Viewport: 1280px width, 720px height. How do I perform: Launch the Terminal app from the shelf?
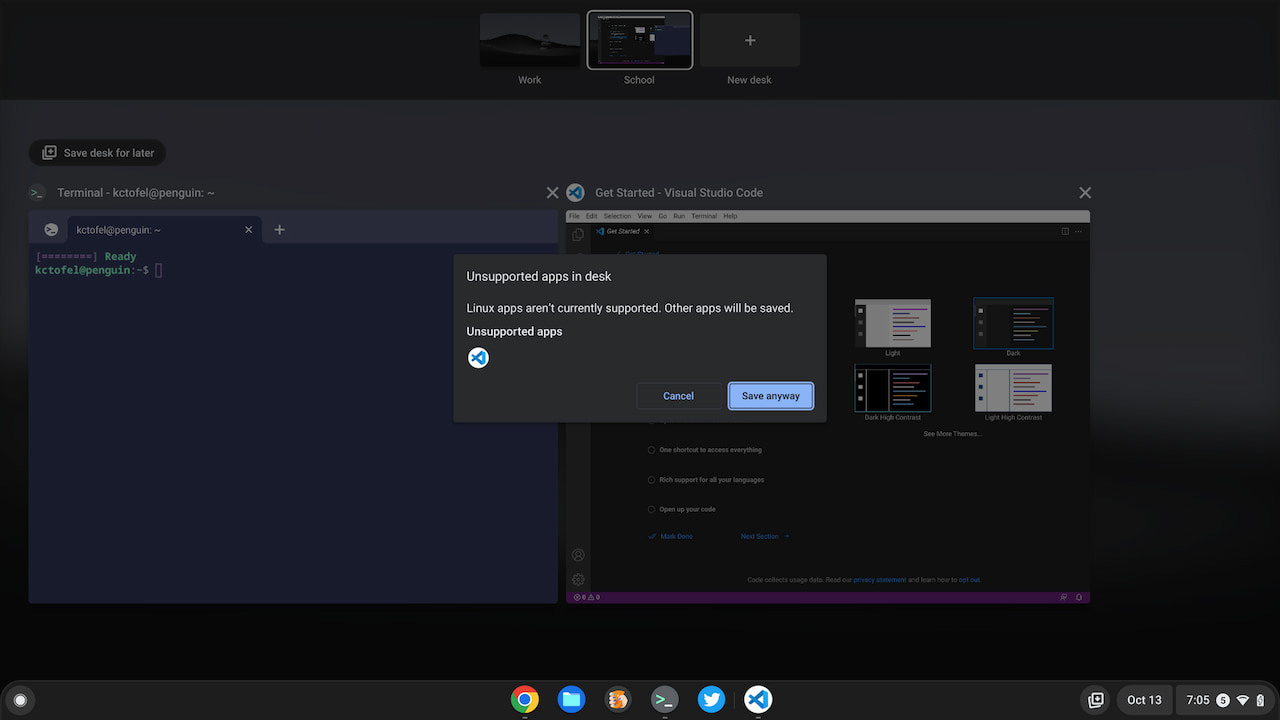click(665, 699)
